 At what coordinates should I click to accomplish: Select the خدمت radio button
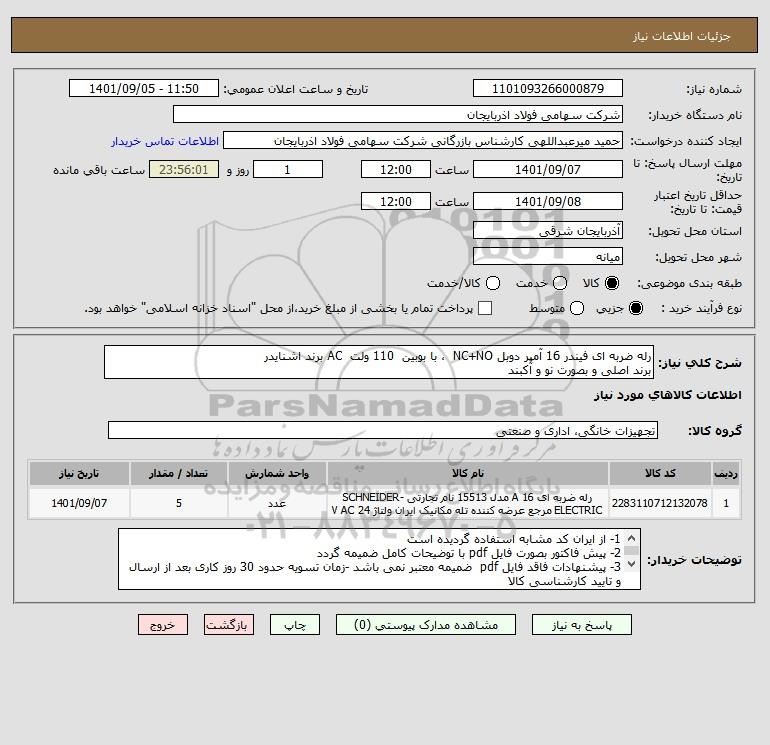click(x=560, y=283)
